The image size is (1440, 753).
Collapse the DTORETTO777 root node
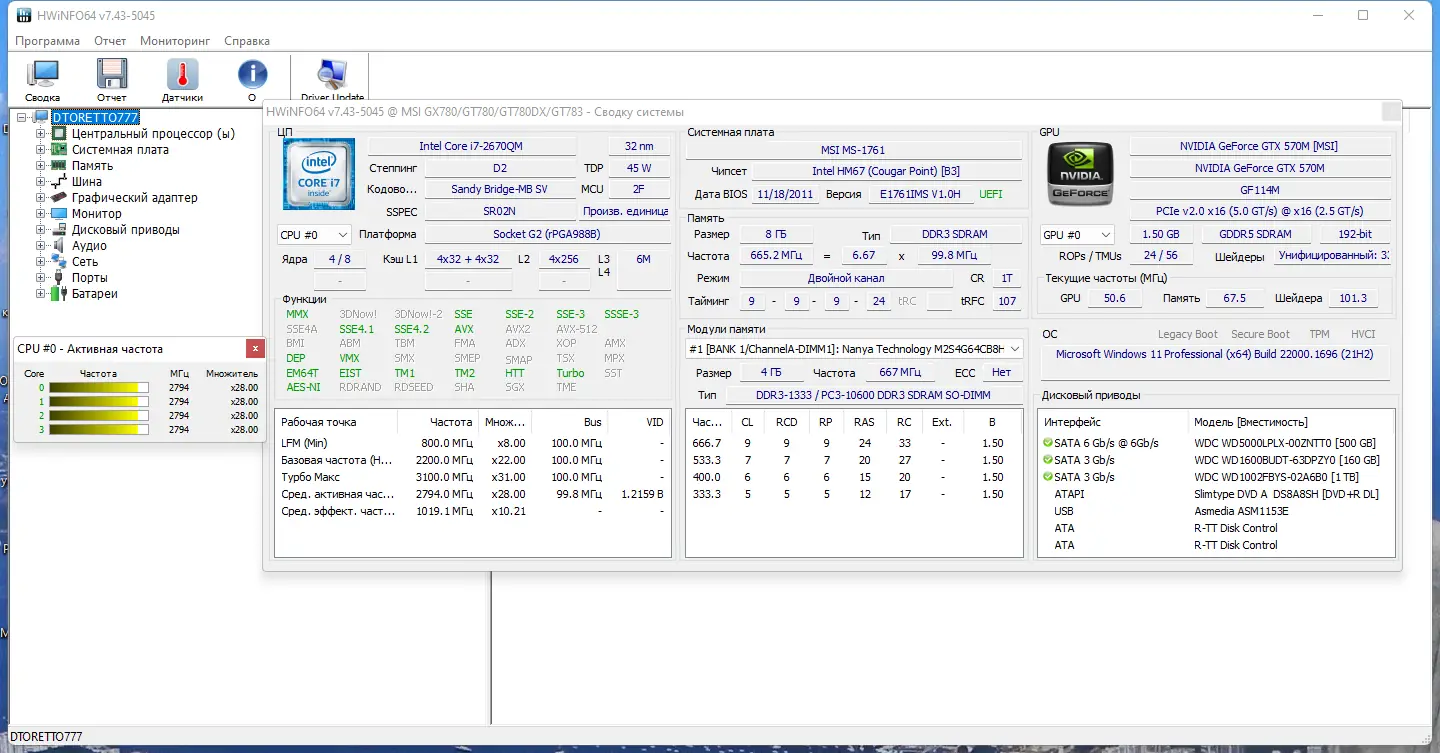coord(22,118)
